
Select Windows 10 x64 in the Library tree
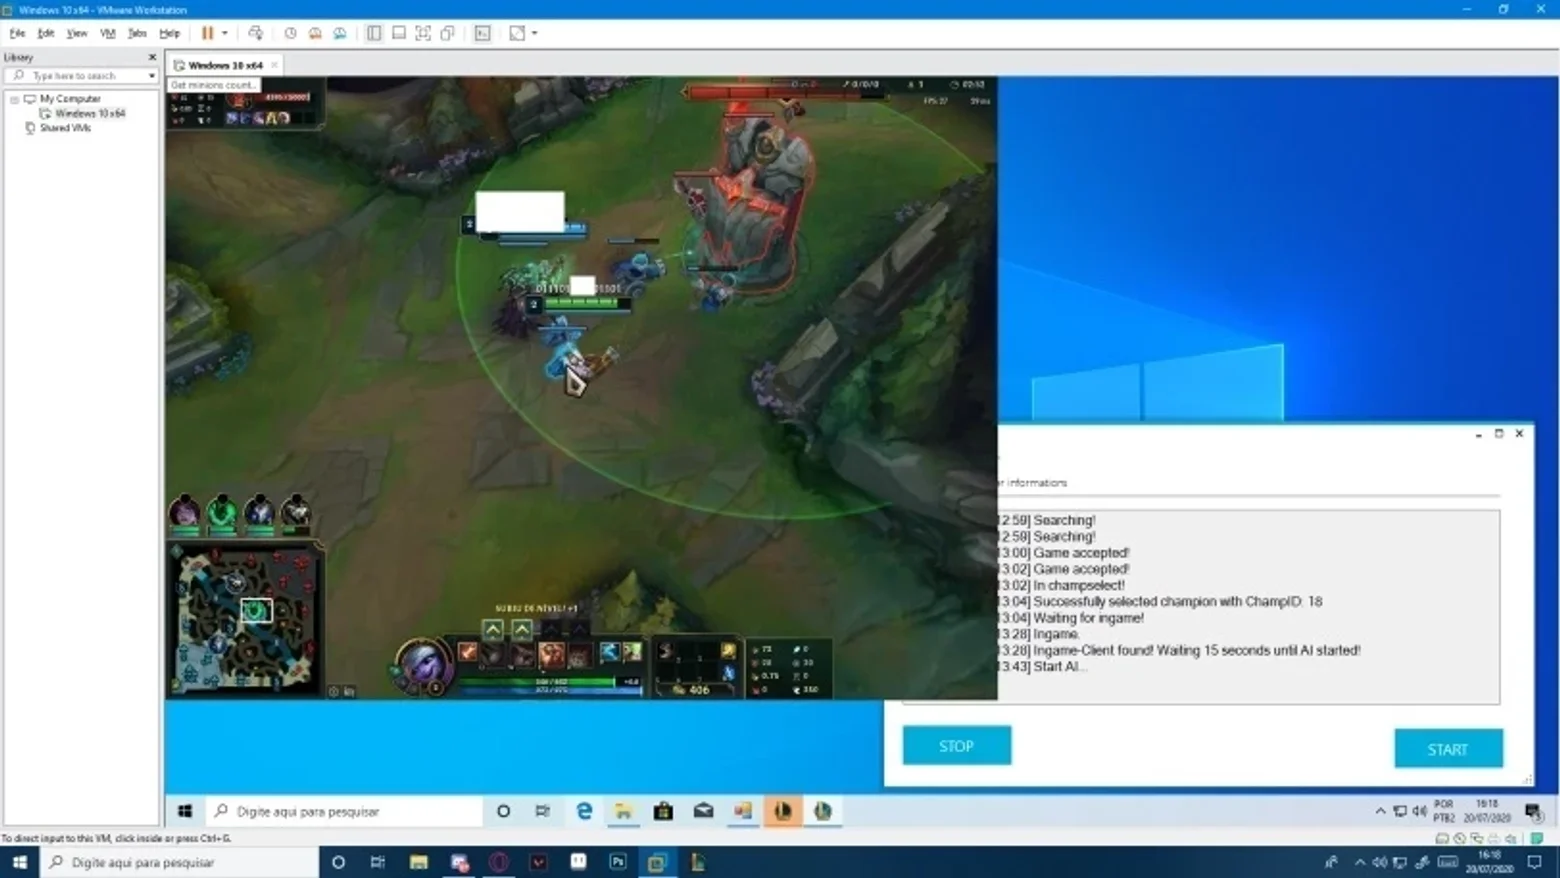point(90,114)
